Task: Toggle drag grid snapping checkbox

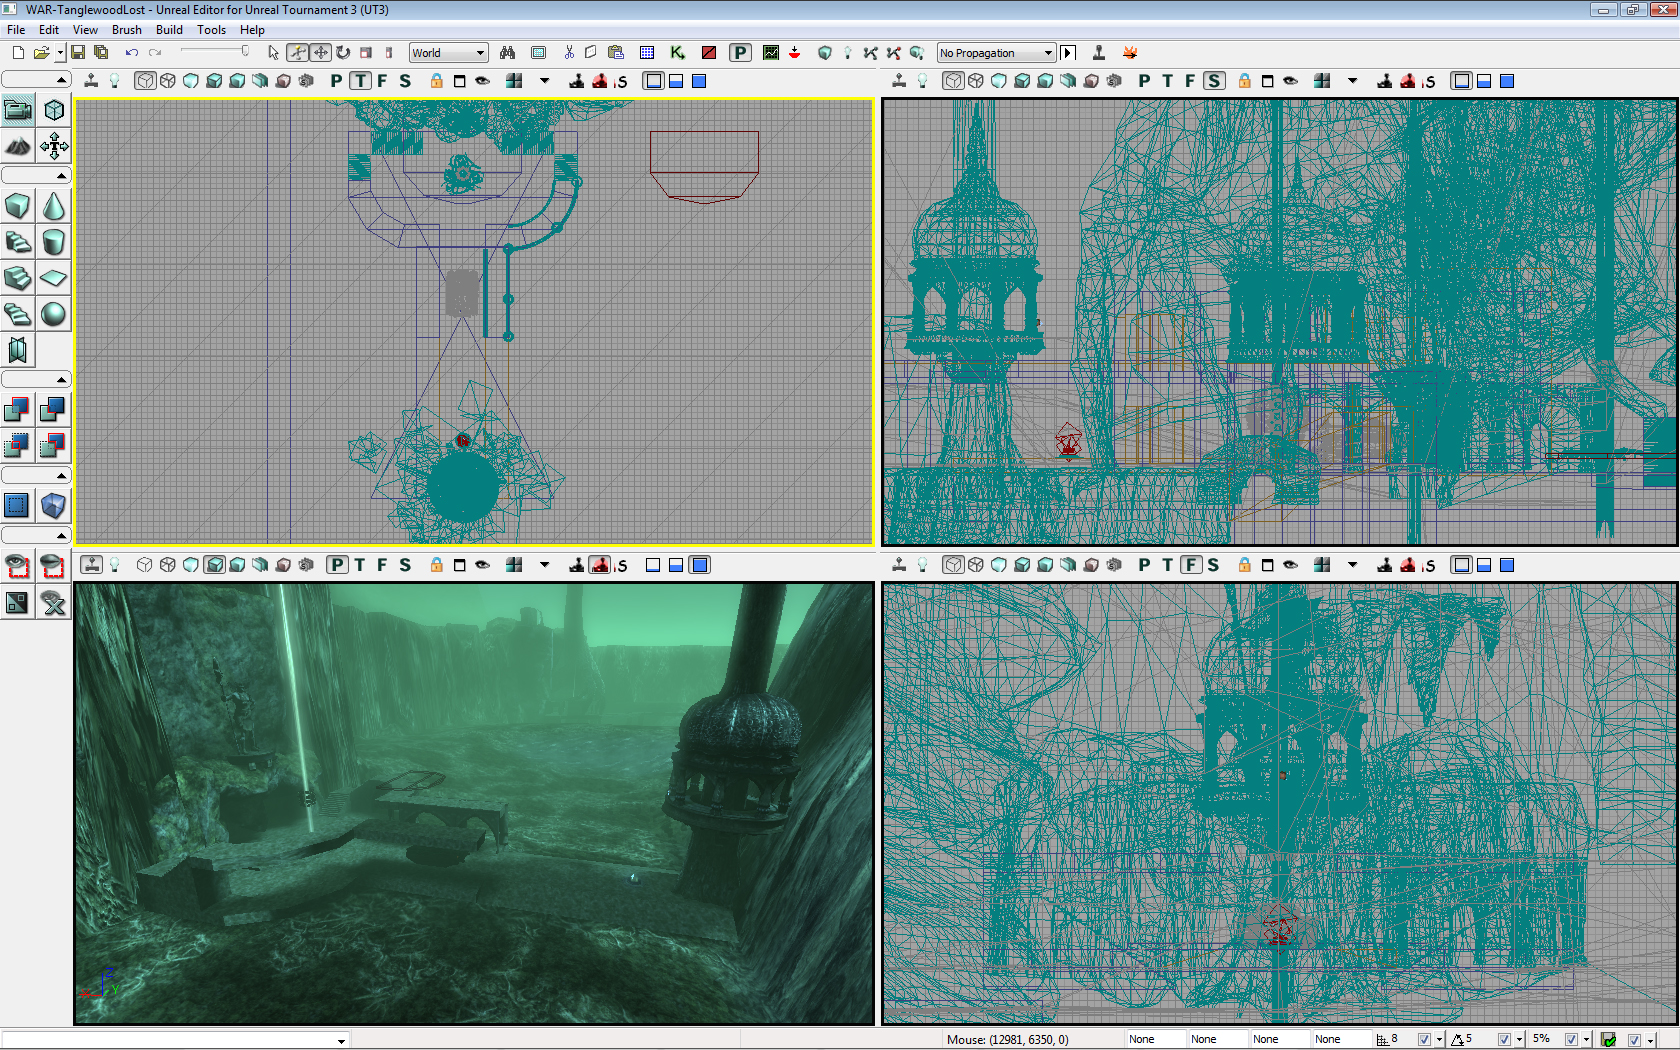Action: (1424, 1040)
